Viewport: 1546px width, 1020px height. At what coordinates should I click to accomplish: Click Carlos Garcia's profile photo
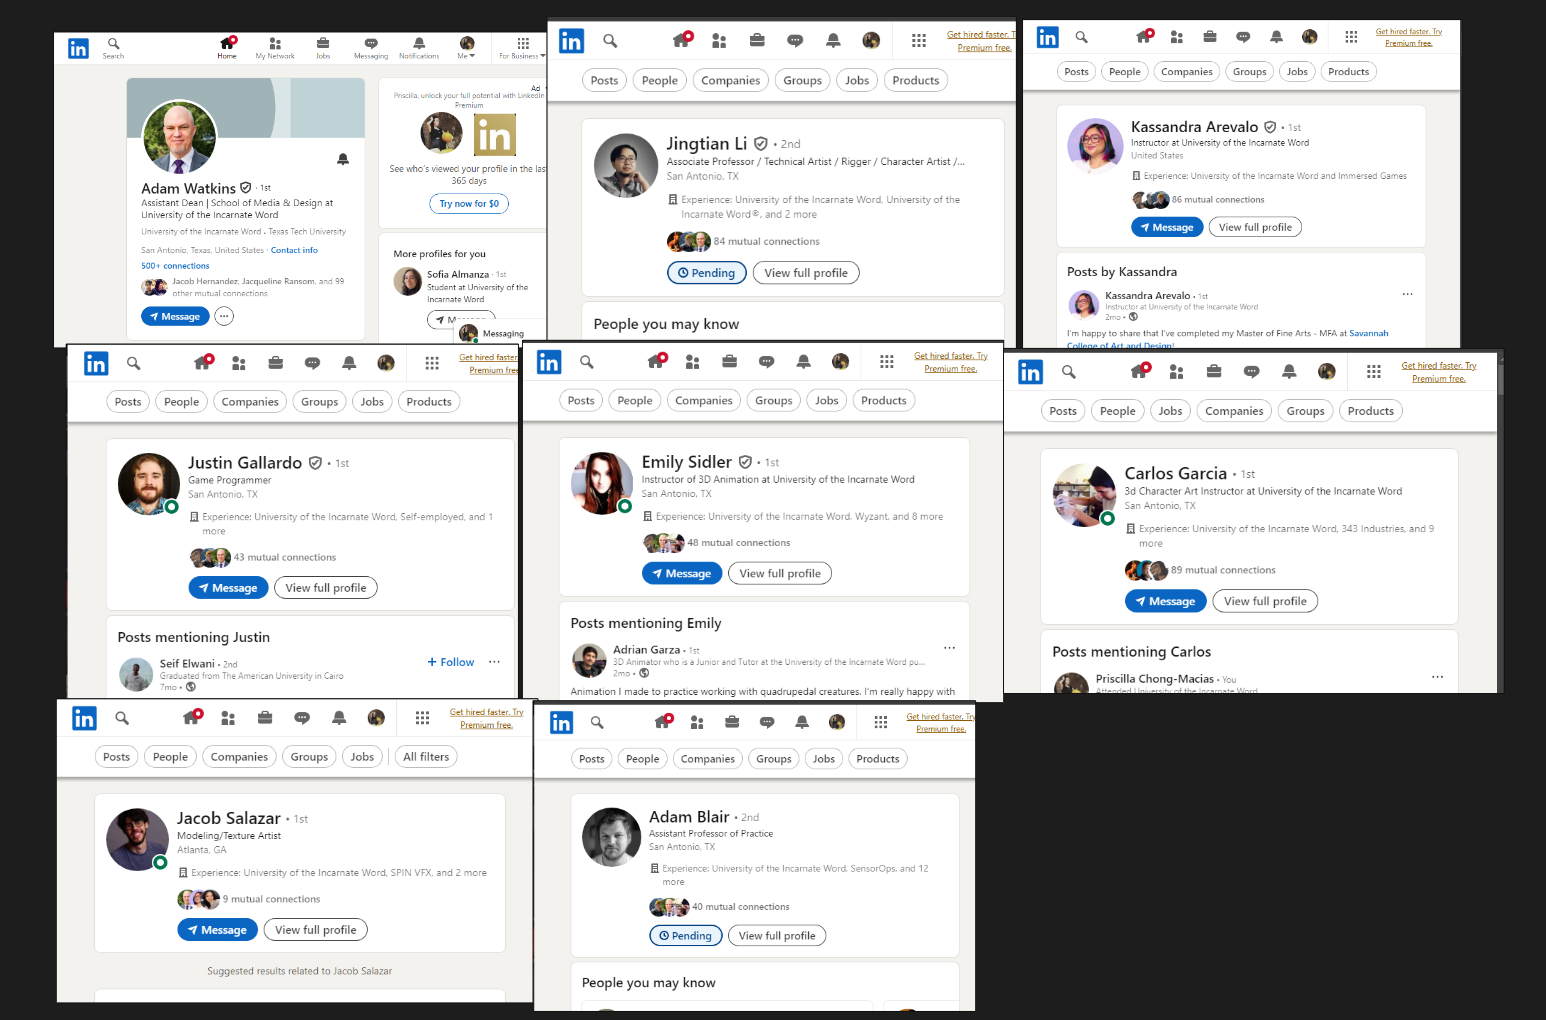click(1084, 495)
